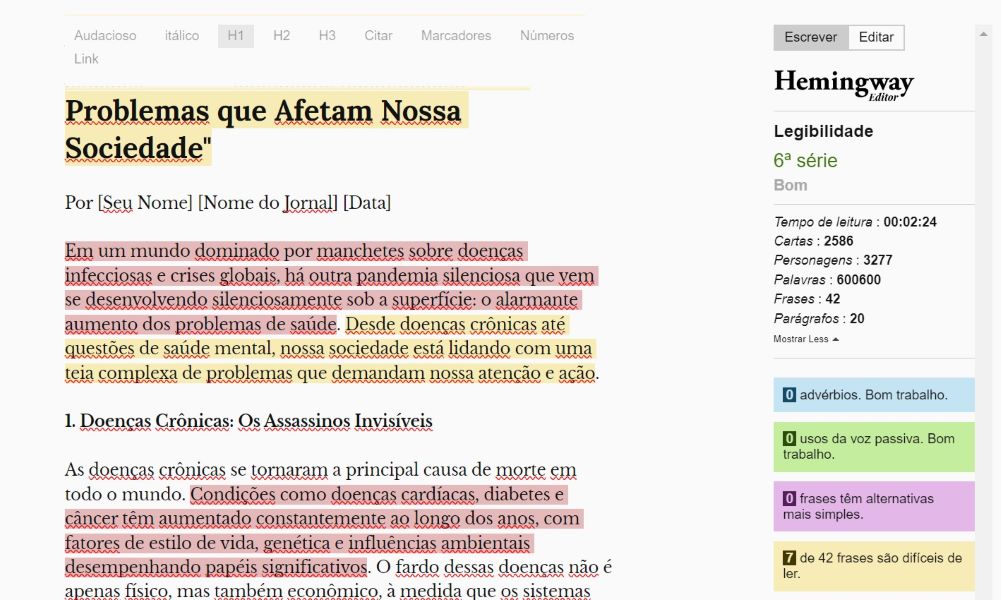Image resolution: width=1001 pixels, height=600 pixels.
Task: Select the advérbios blue summary box
Action: [x=874, y=394]
